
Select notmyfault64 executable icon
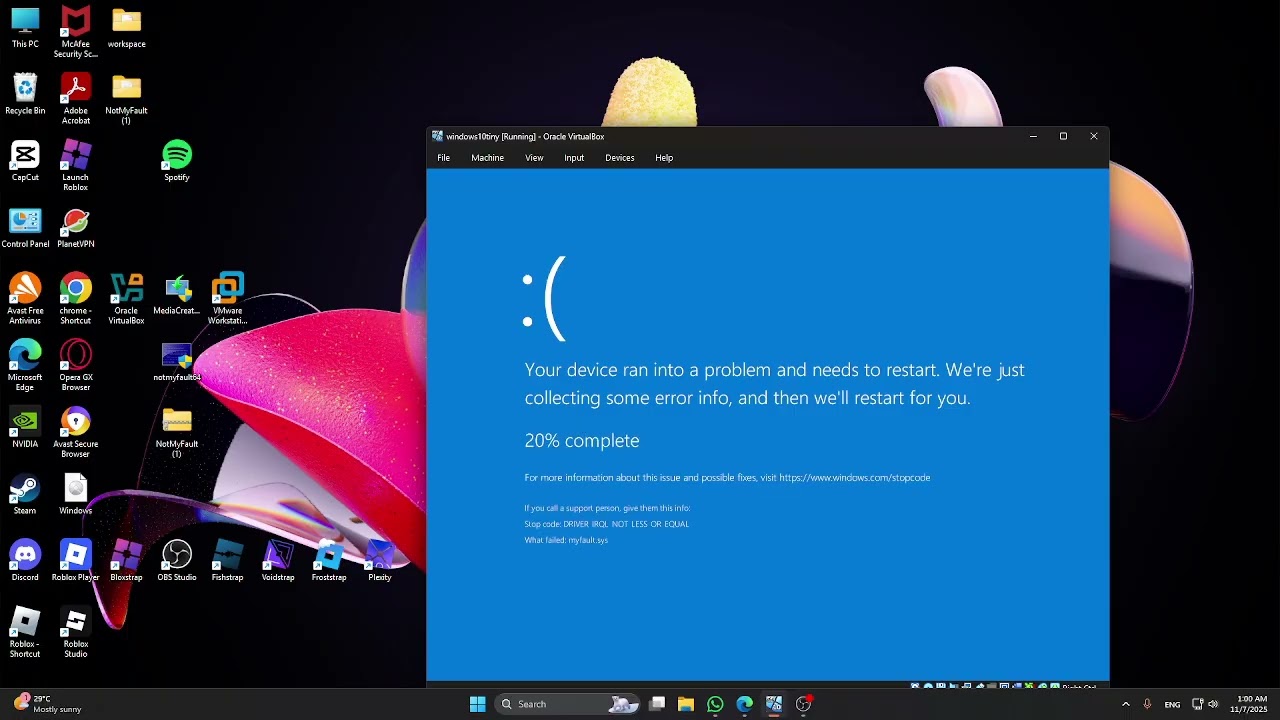[177, 362]
